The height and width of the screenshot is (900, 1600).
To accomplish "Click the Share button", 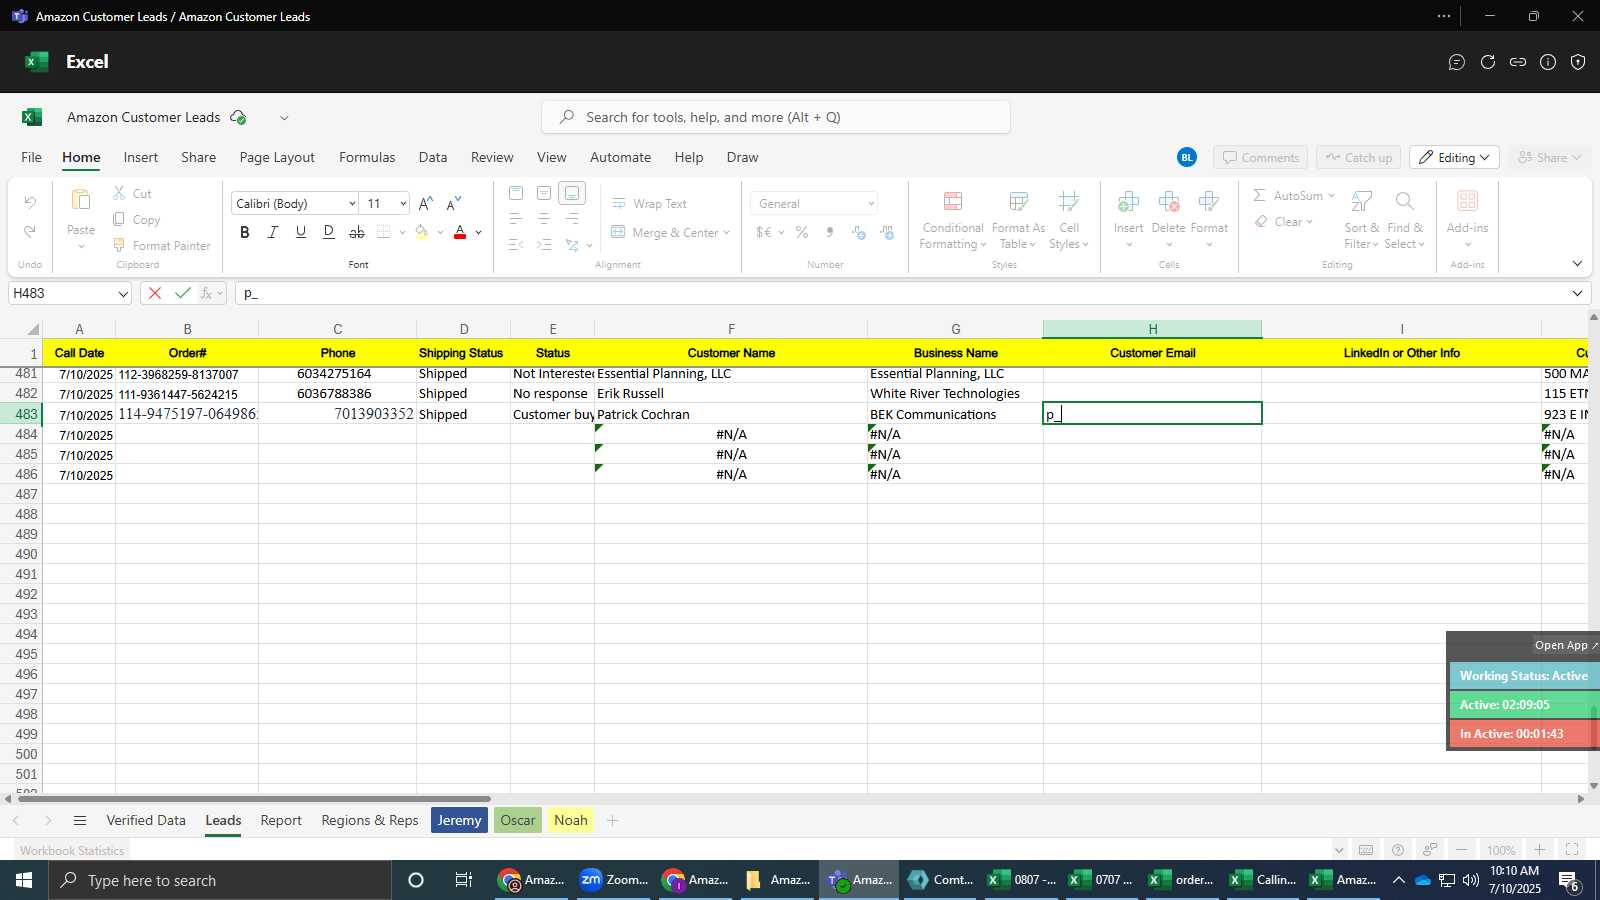I will [x=1549, y=158].
